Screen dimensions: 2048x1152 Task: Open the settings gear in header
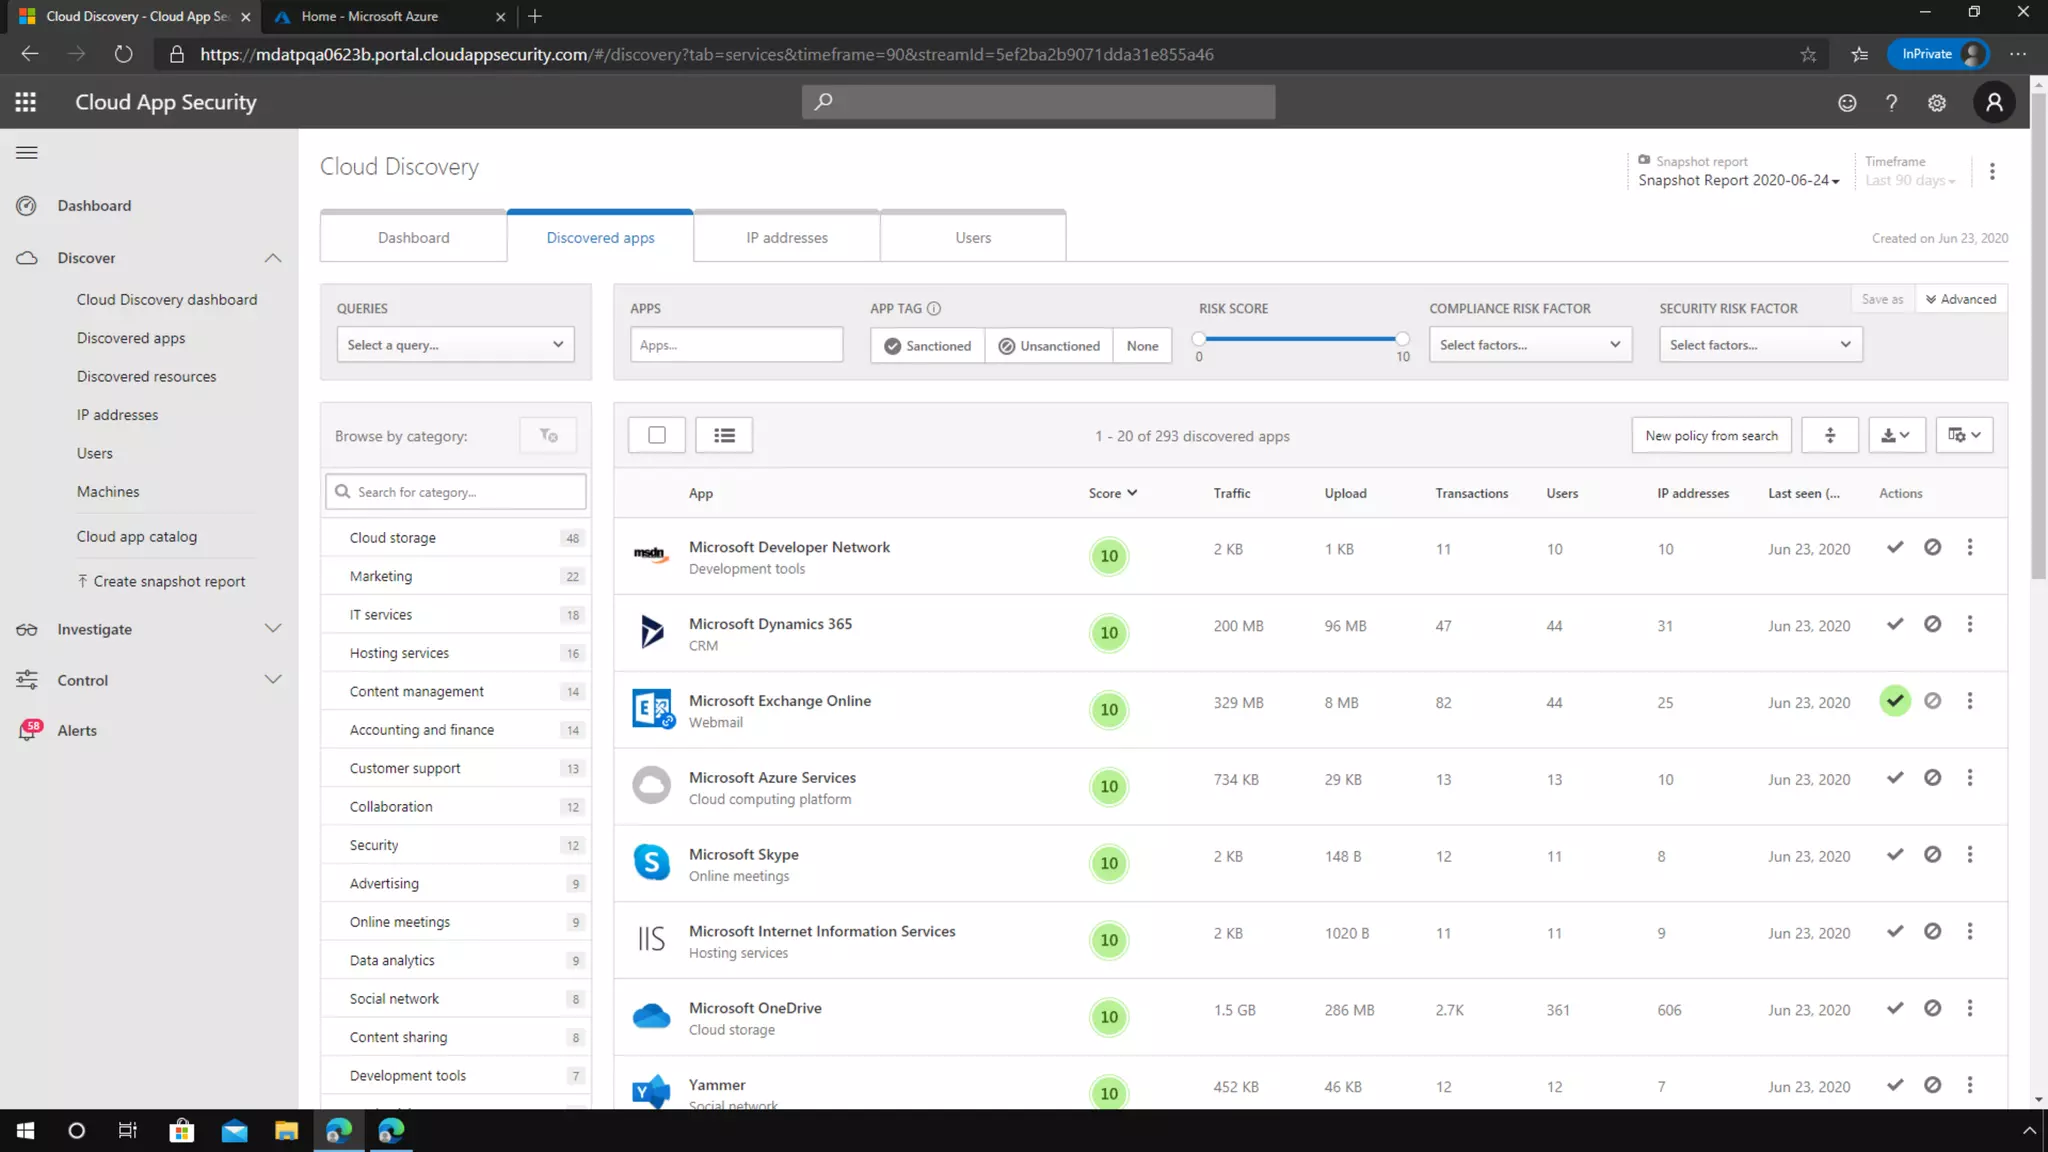coord(1937,103)
